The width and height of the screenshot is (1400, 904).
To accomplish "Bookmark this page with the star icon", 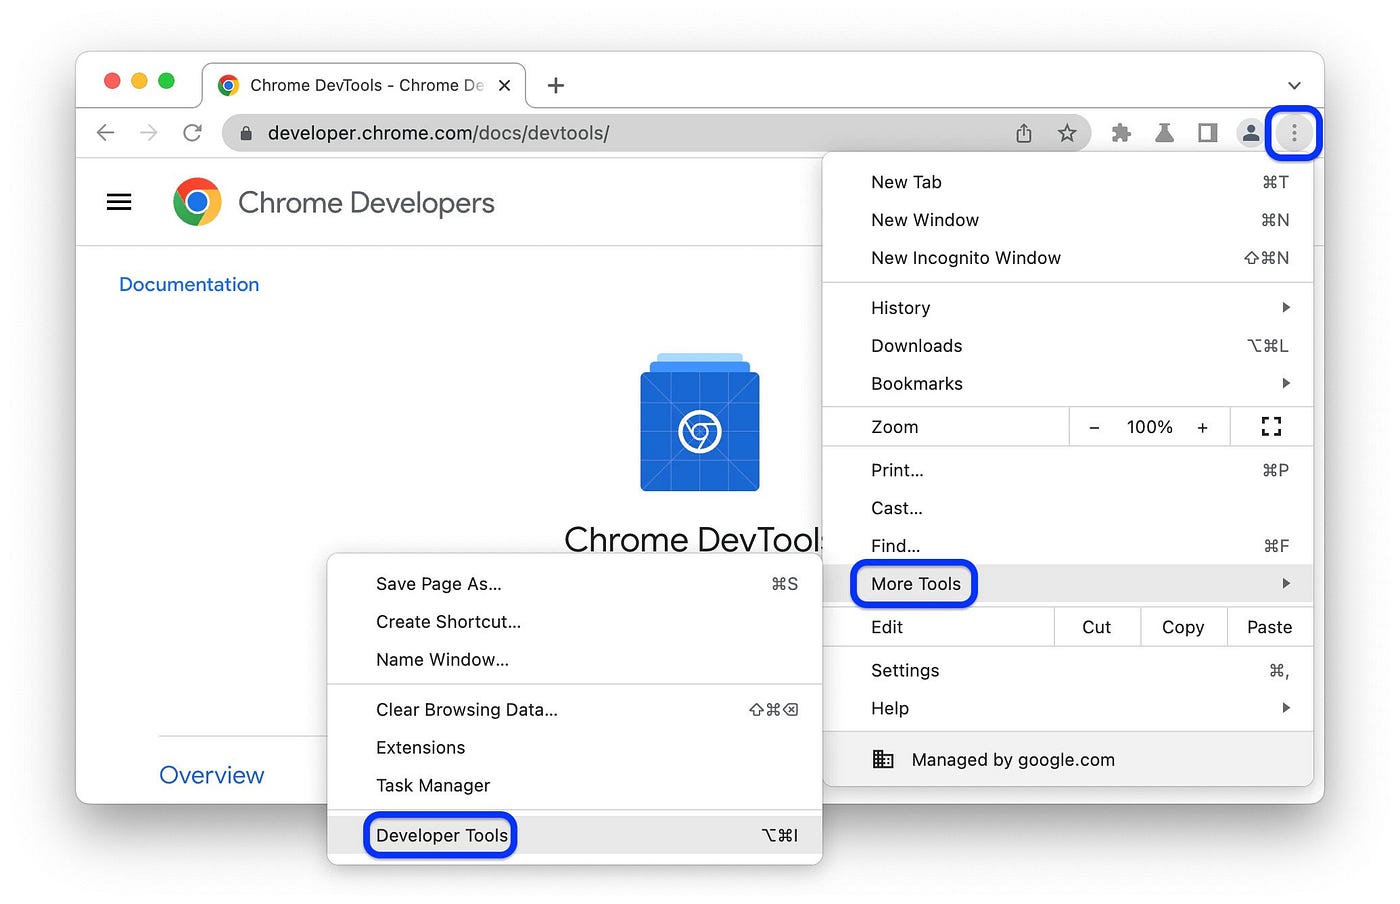I will coord(1067,133).
